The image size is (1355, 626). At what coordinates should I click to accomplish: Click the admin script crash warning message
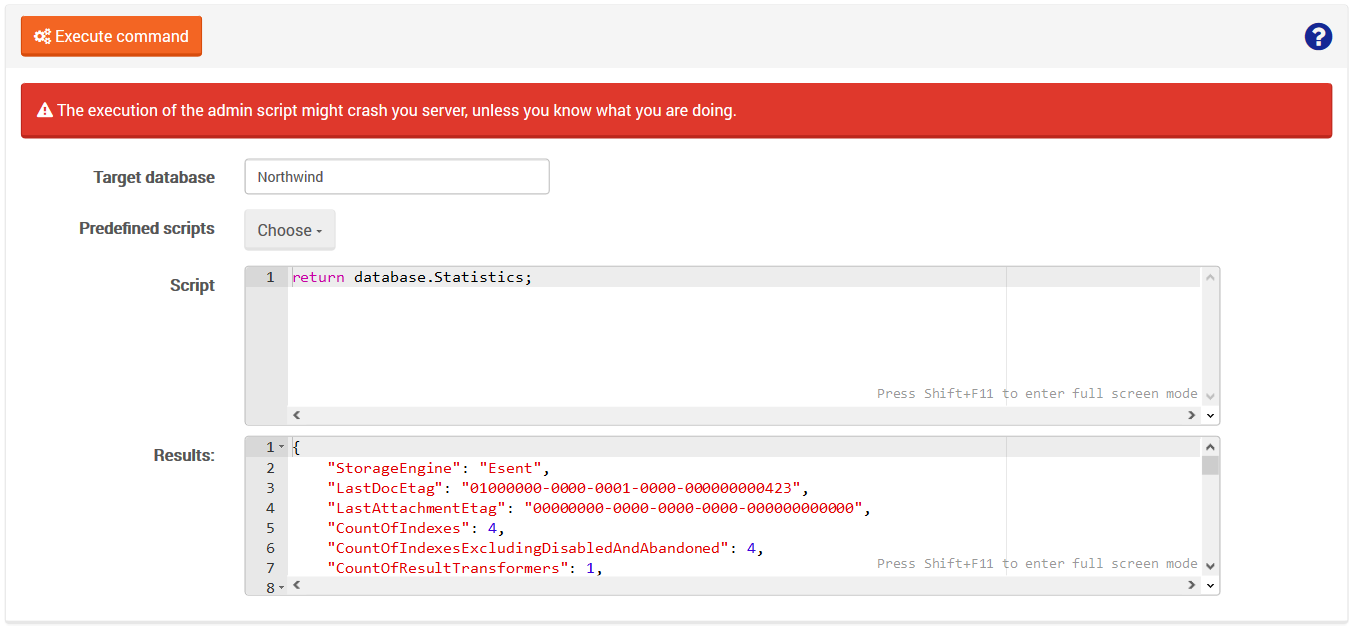pos(397,110)
